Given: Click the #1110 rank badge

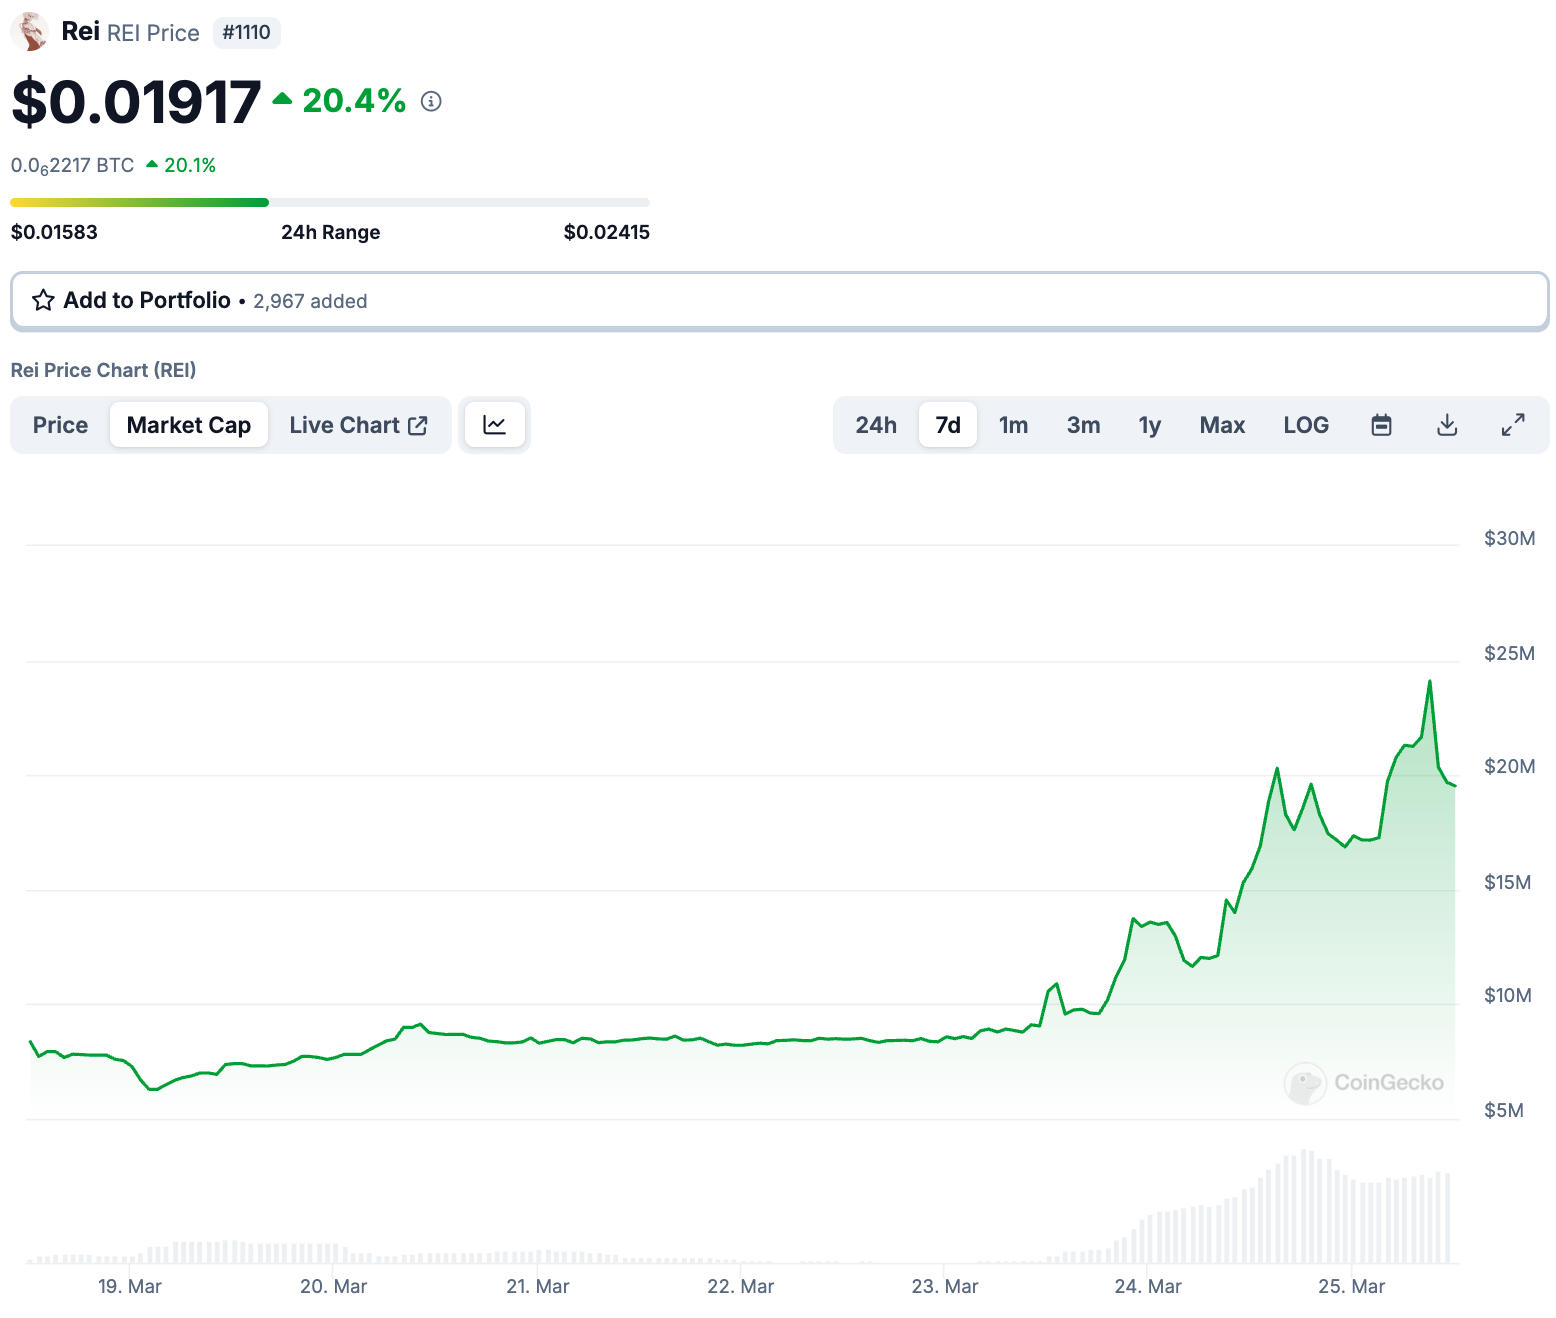Looking at the screenshot, I should [x=246, y=32].
